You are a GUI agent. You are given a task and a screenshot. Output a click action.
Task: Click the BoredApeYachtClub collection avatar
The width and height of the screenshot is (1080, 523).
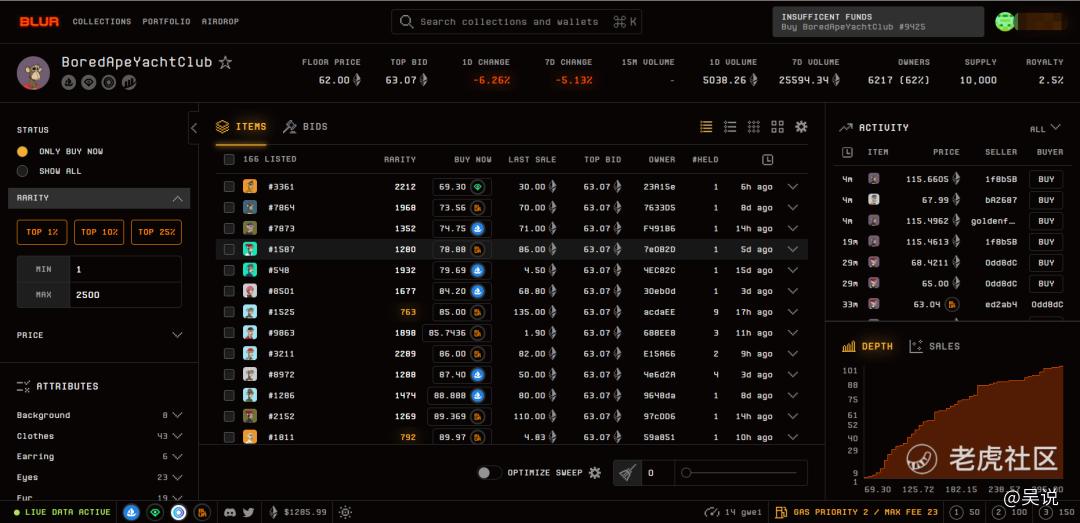coord(33,73)
